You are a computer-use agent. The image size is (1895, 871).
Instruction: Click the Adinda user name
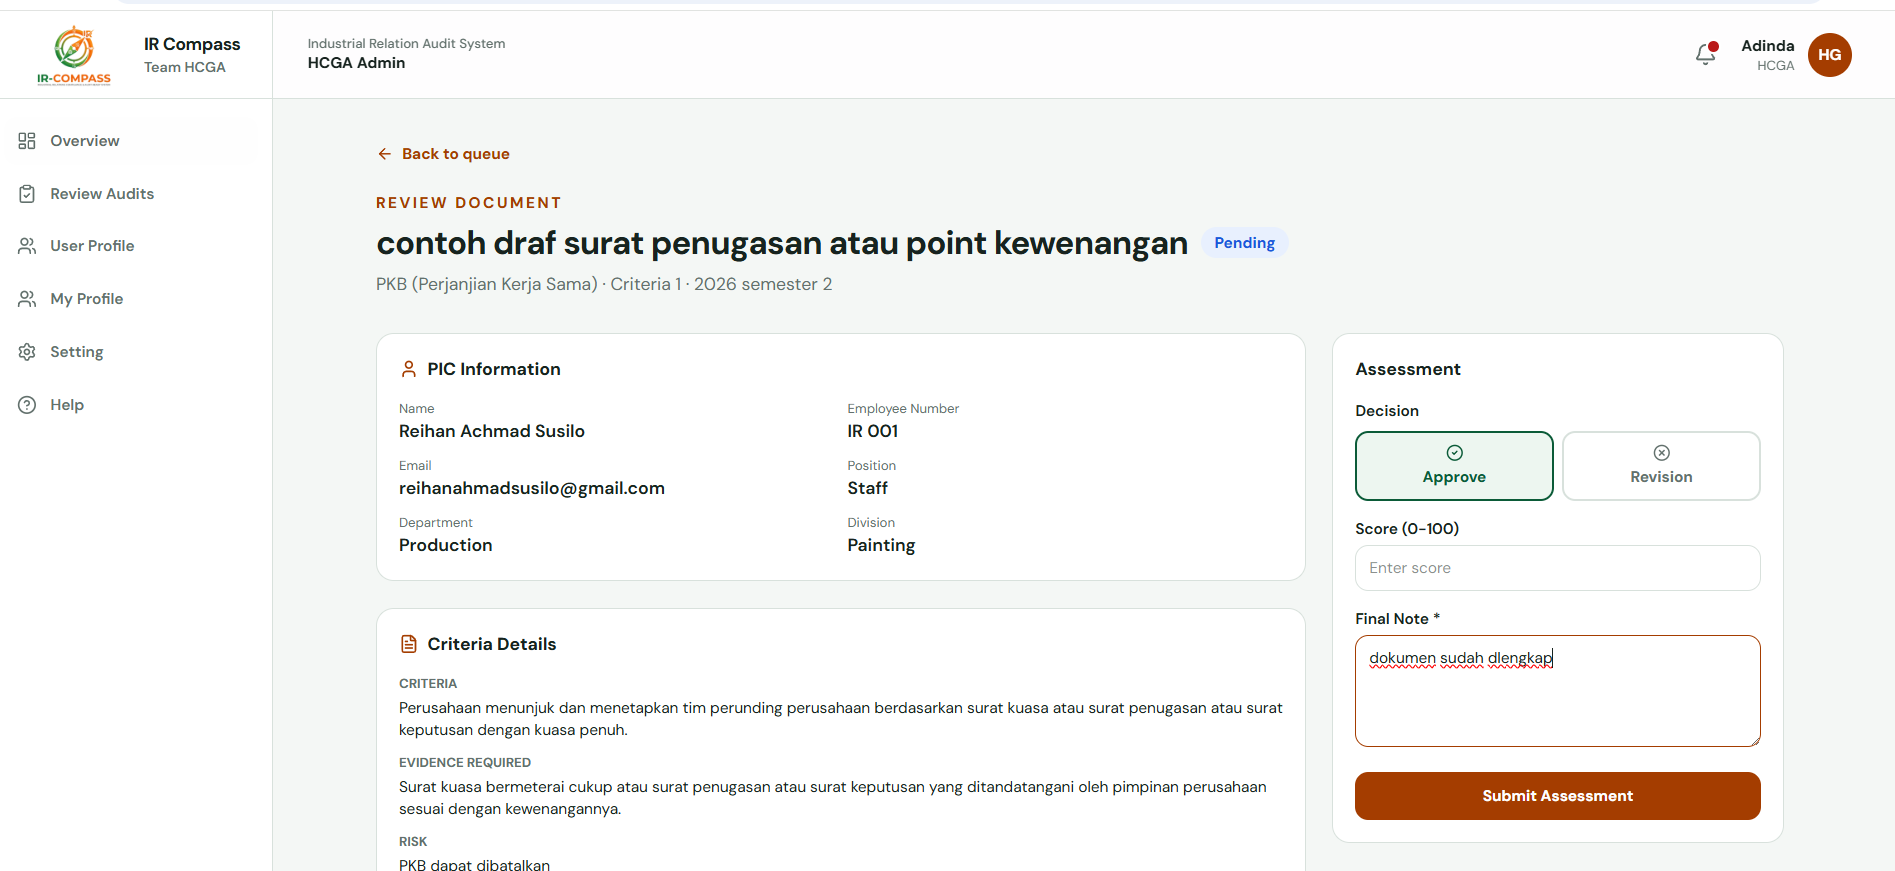(x=1767, y=46)
